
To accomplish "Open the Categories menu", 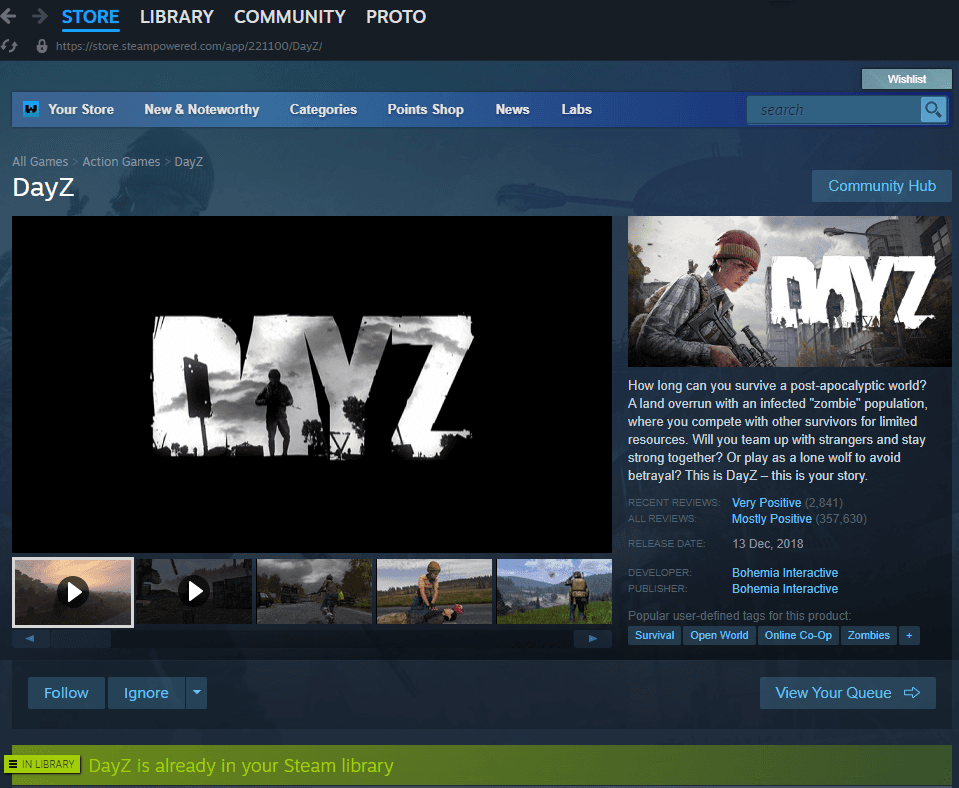I will point(323,110).
